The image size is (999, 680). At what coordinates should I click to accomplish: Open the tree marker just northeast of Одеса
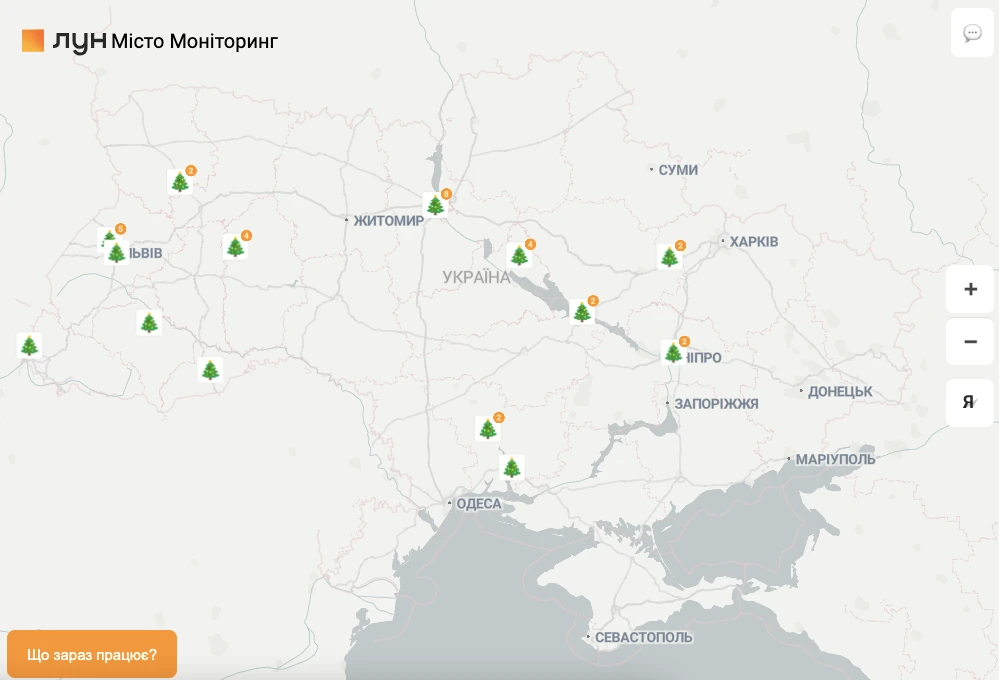[x=512, y=468]
